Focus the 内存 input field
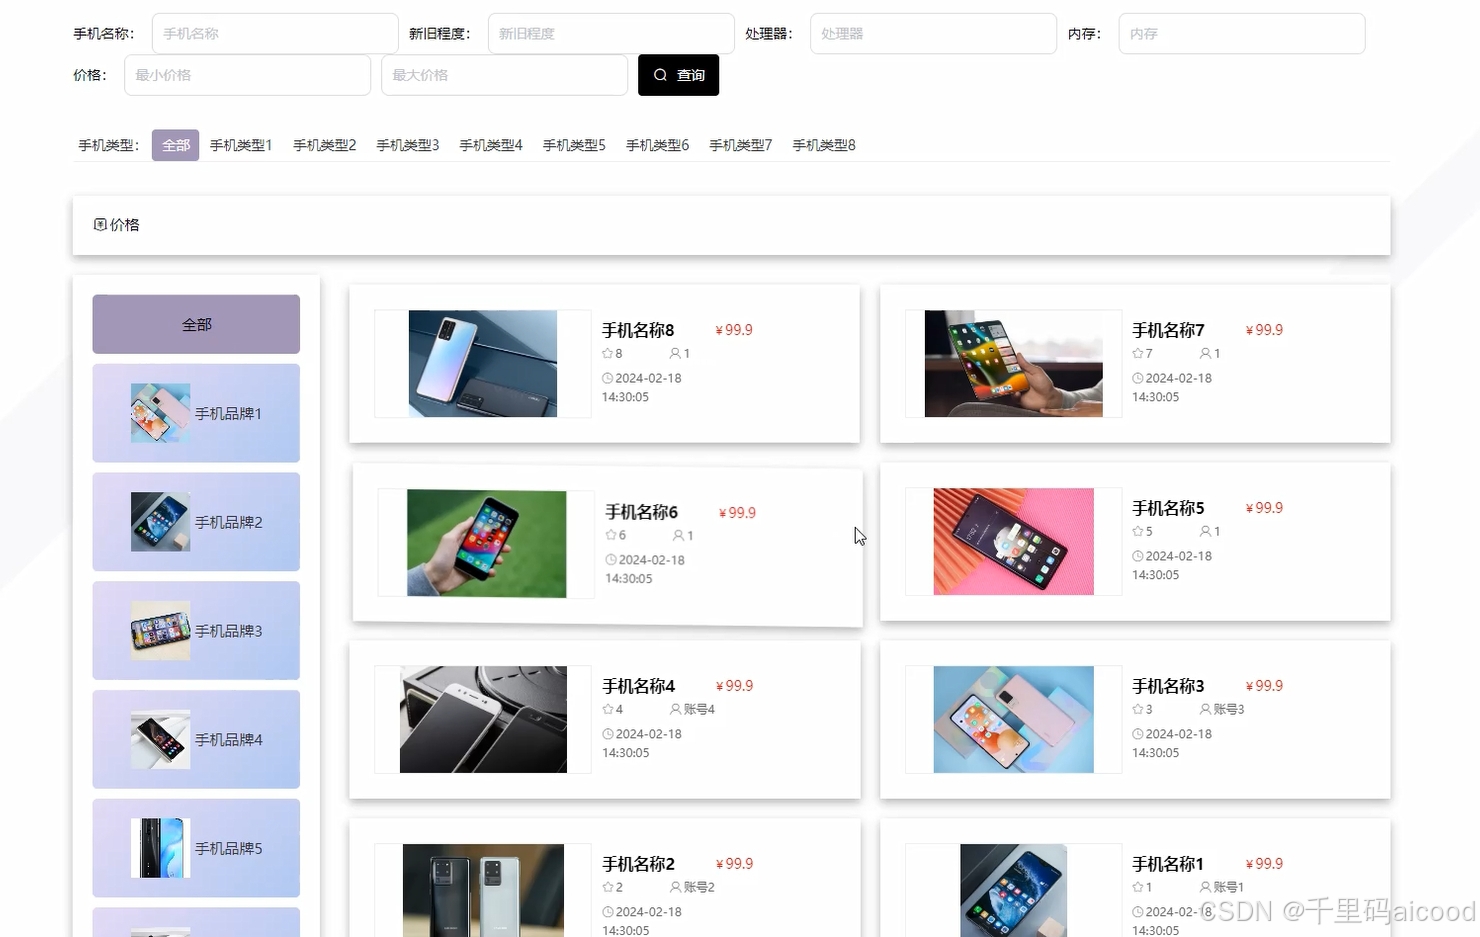 coord(1241,33)
